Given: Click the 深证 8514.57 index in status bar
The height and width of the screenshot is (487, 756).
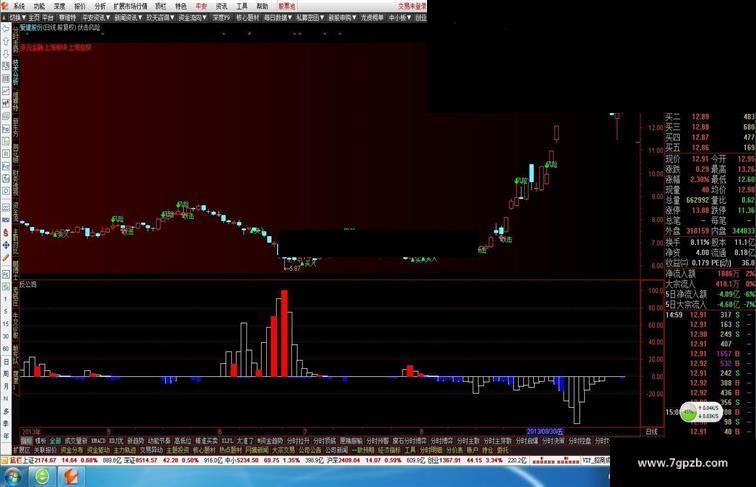Looking at the screenshot, I should click(141, 460).
